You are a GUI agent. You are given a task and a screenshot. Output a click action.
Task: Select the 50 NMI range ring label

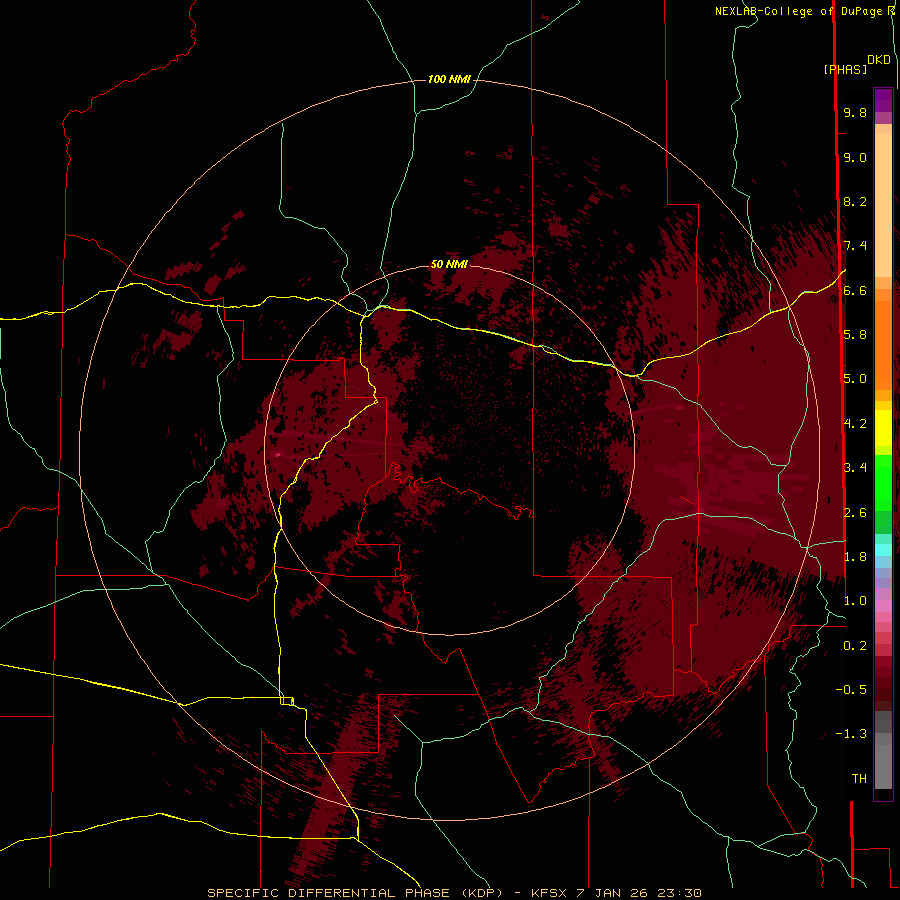click(x=449, y=264)
